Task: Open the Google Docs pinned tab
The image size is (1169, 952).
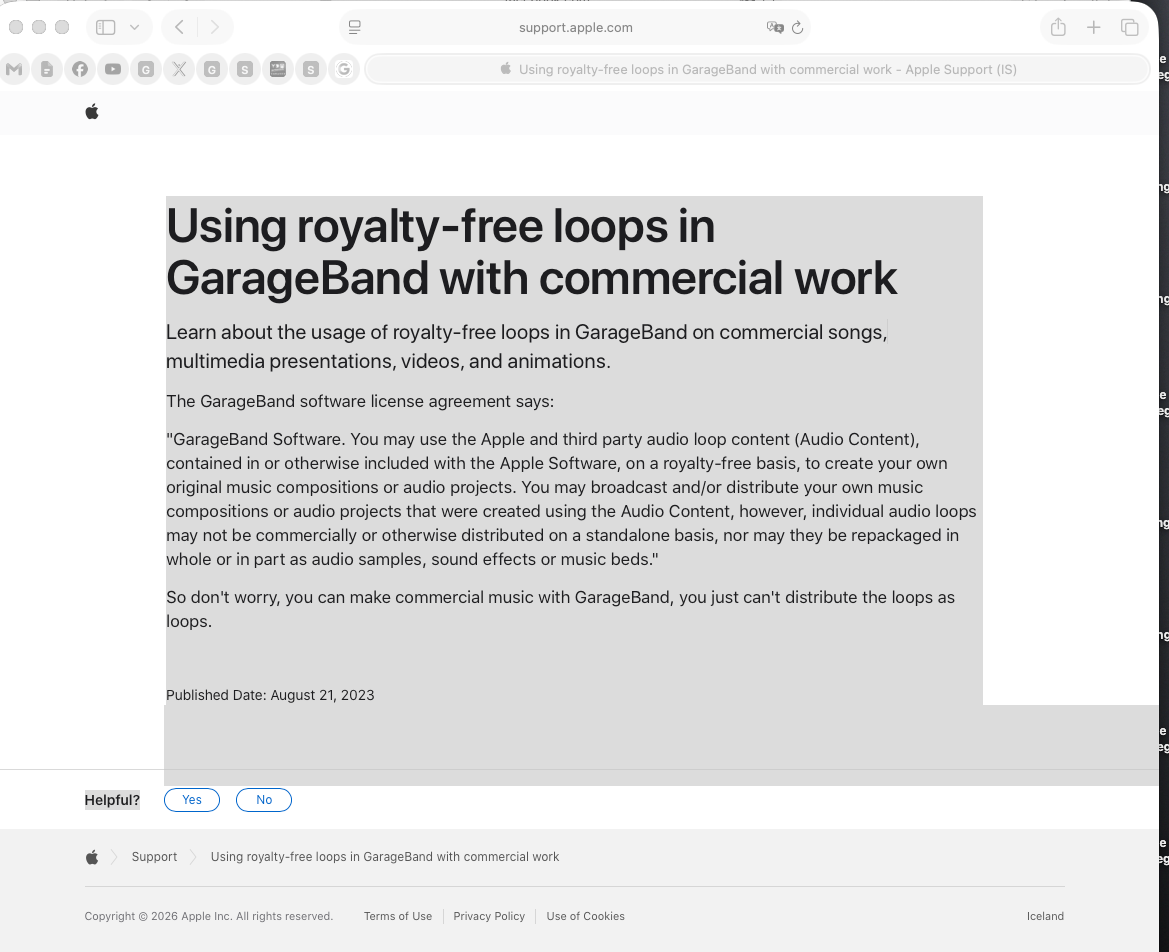Action: click(47, 69)
